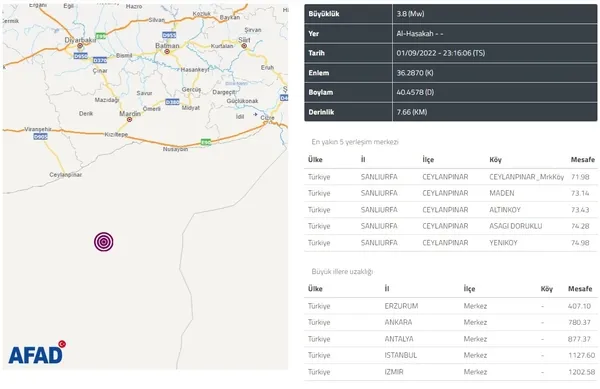Click 'En yakın 5 yerleşim merkezi' heading
The image size is (600, 389).
pos(355,142)
